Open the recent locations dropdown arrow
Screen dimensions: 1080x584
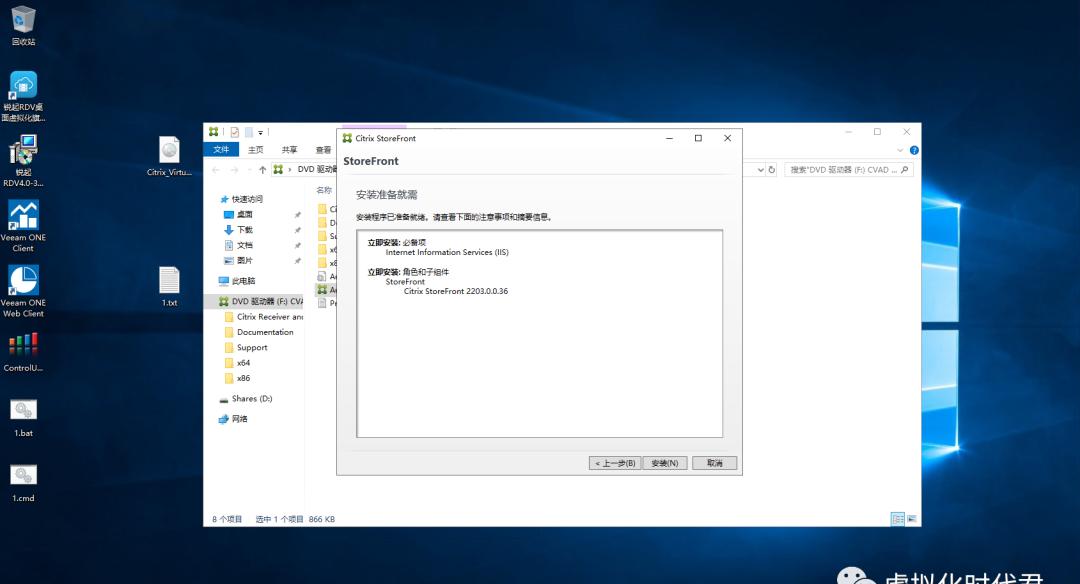(x=249, y=170)
